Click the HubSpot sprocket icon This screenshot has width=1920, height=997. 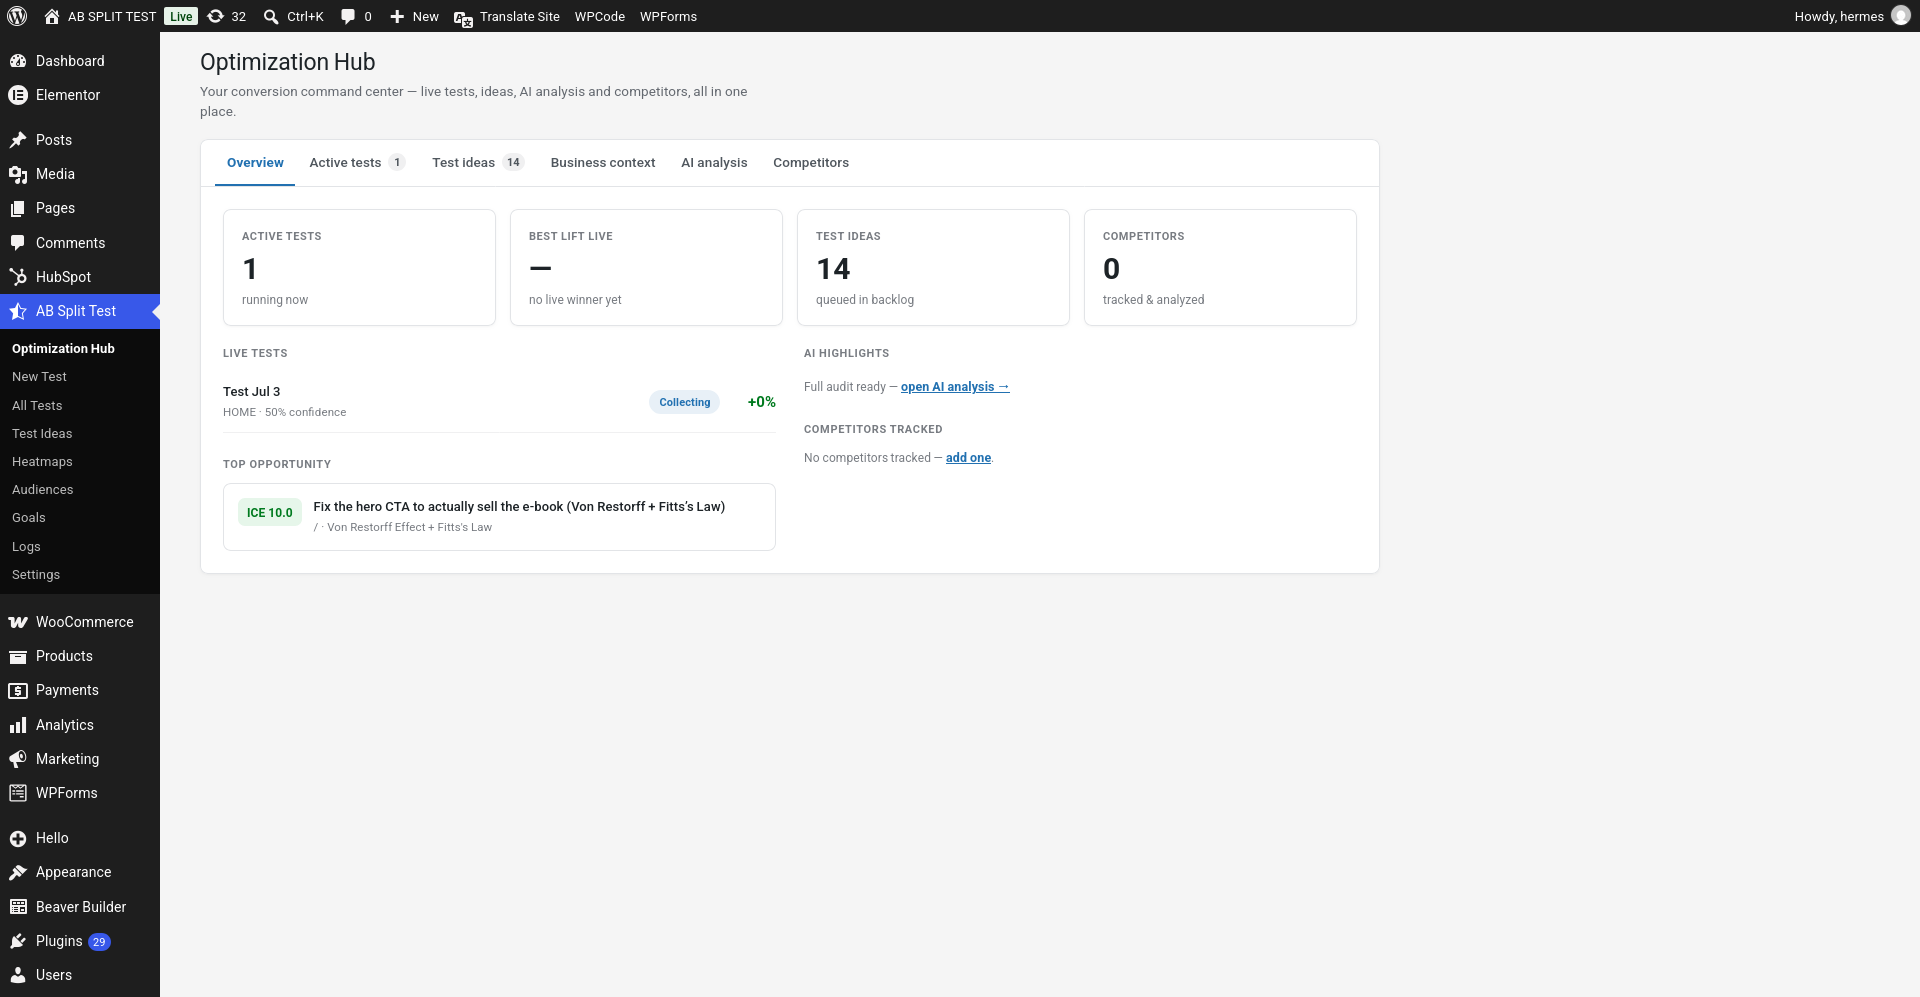point(18,277)
